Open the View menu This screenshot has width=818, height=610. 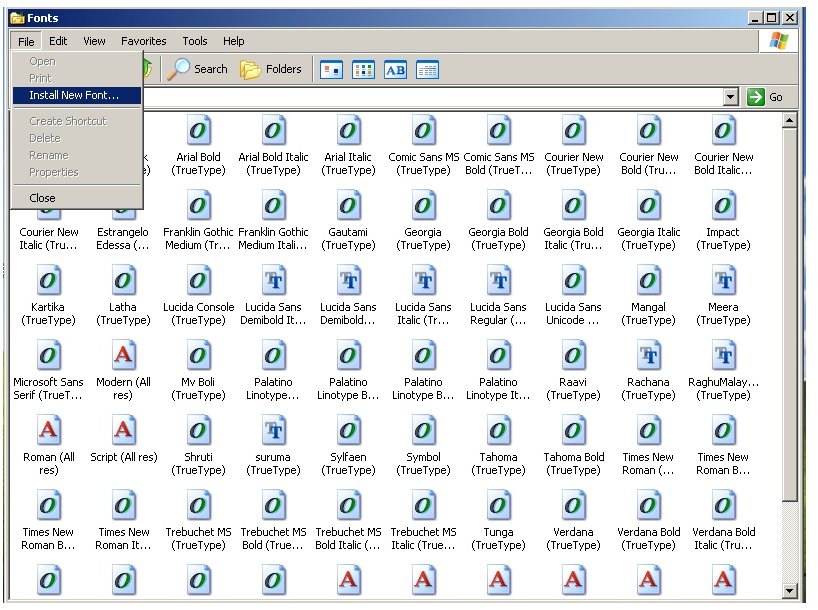94,41
